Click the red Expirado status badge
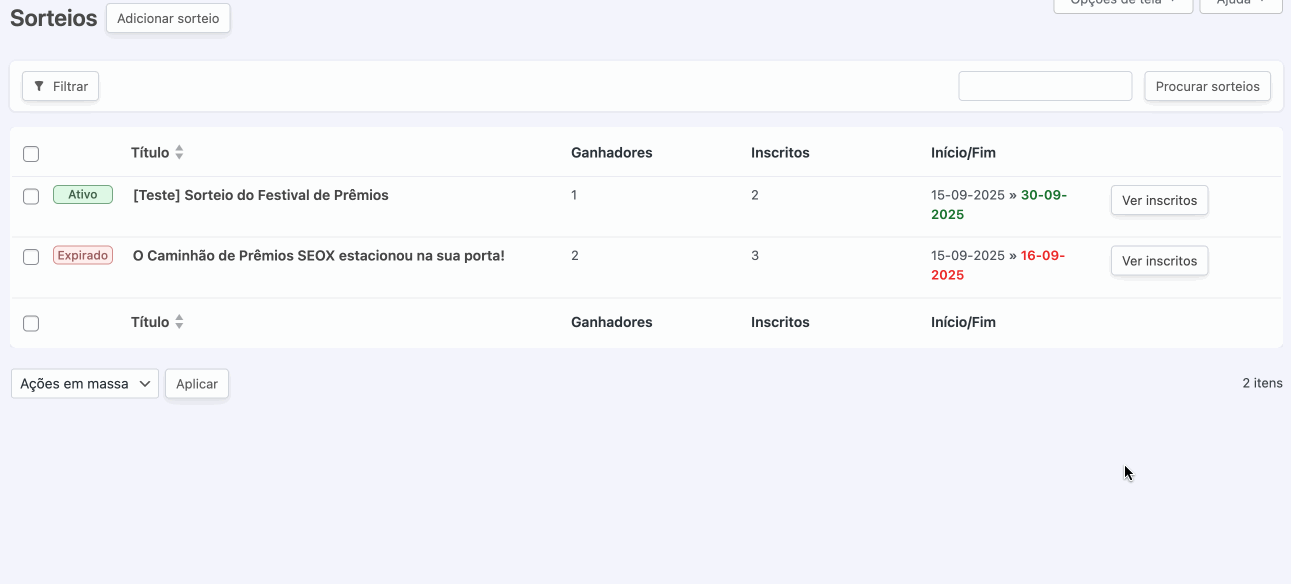Viewport: 1291px width, 584px height. 83,255
